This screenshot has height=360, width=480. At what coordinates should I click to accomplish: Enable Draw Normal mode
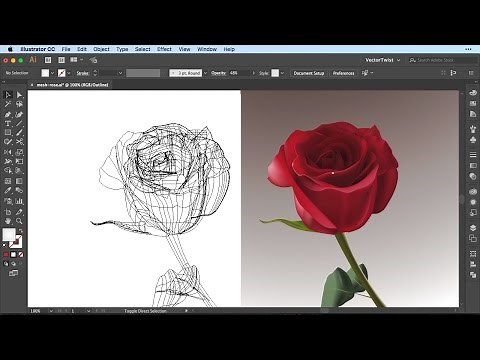6,264
